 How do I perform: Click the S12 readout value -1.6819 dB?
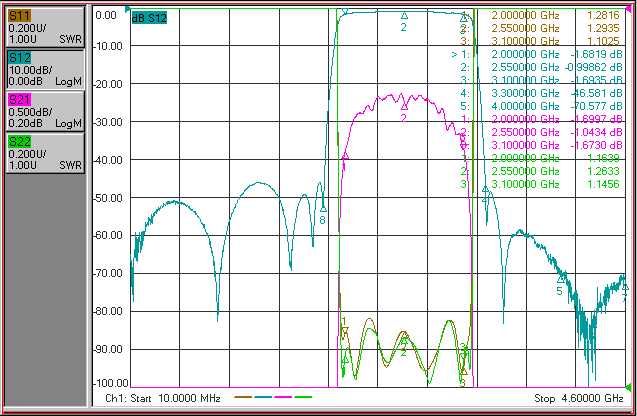(596, 54)
